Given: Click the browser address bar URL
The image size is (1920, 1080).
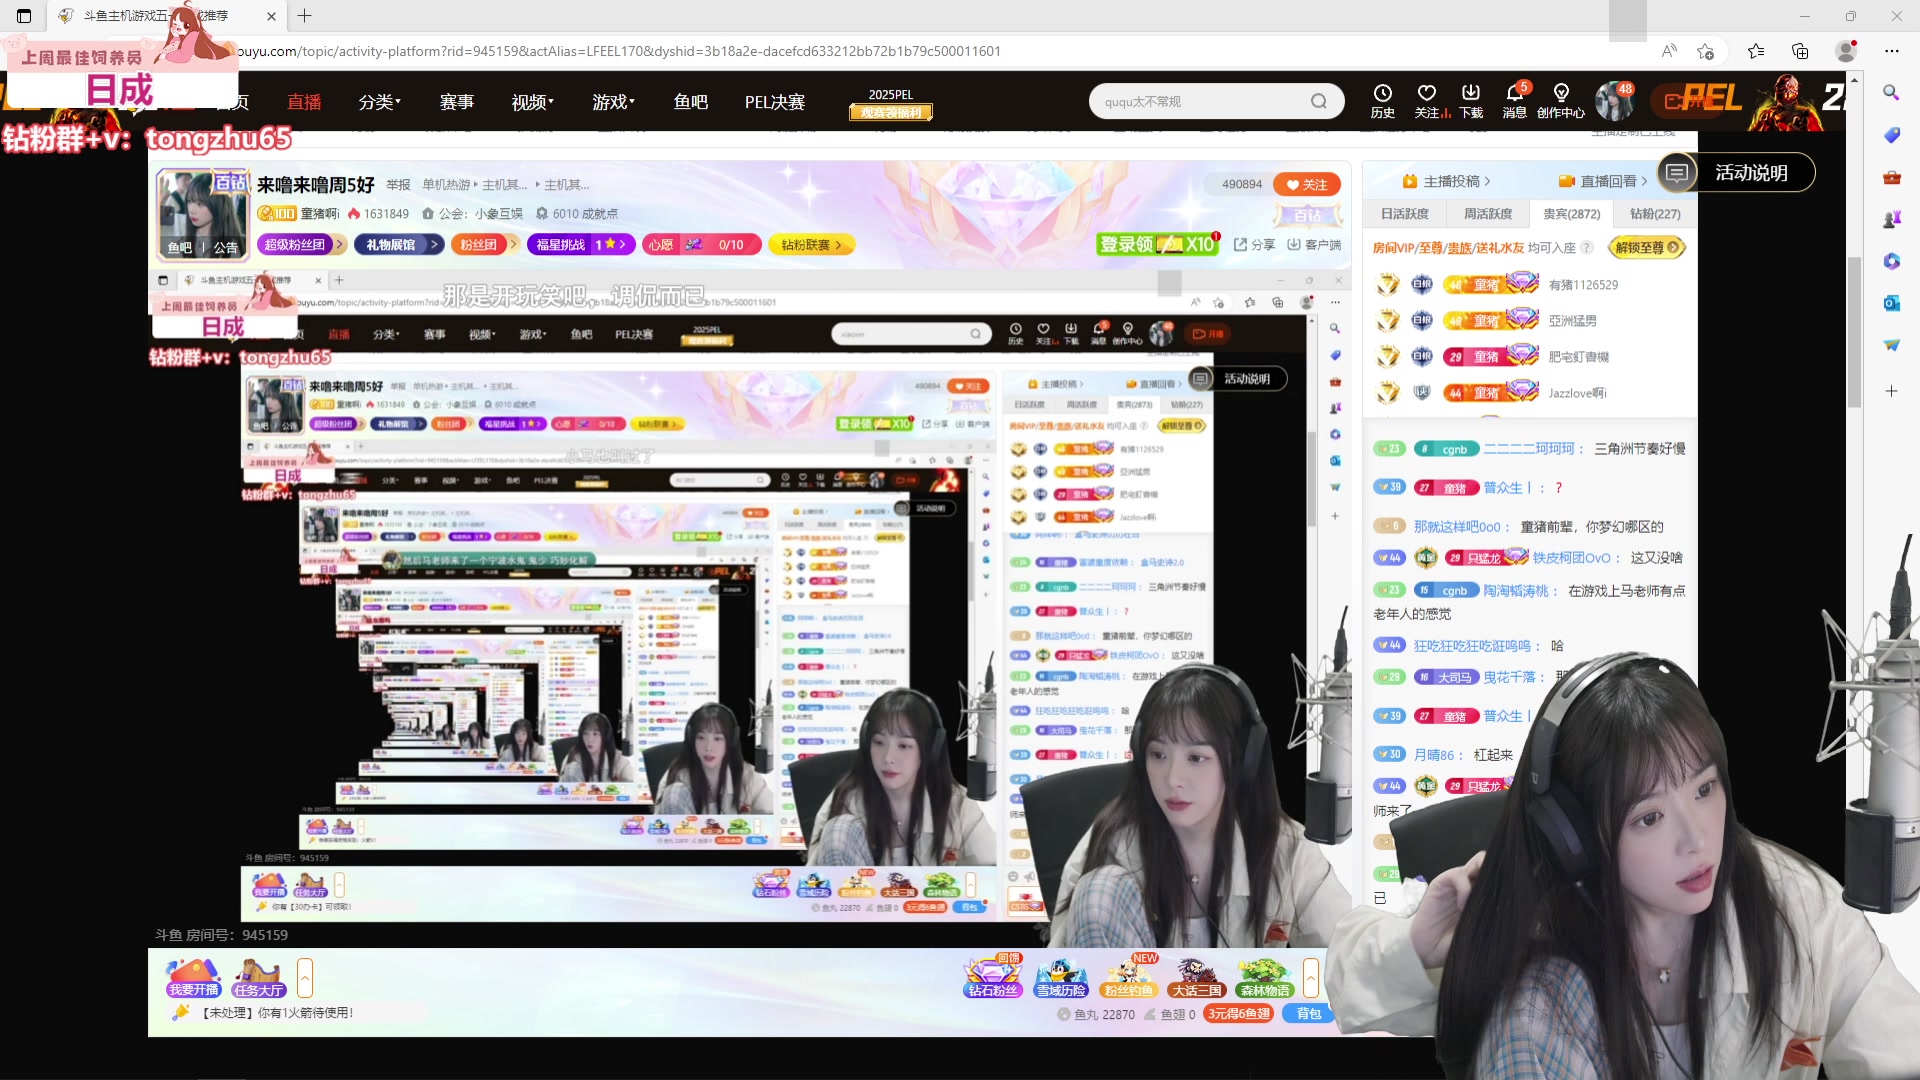Looking at the screenshot, I should (620, 51).
